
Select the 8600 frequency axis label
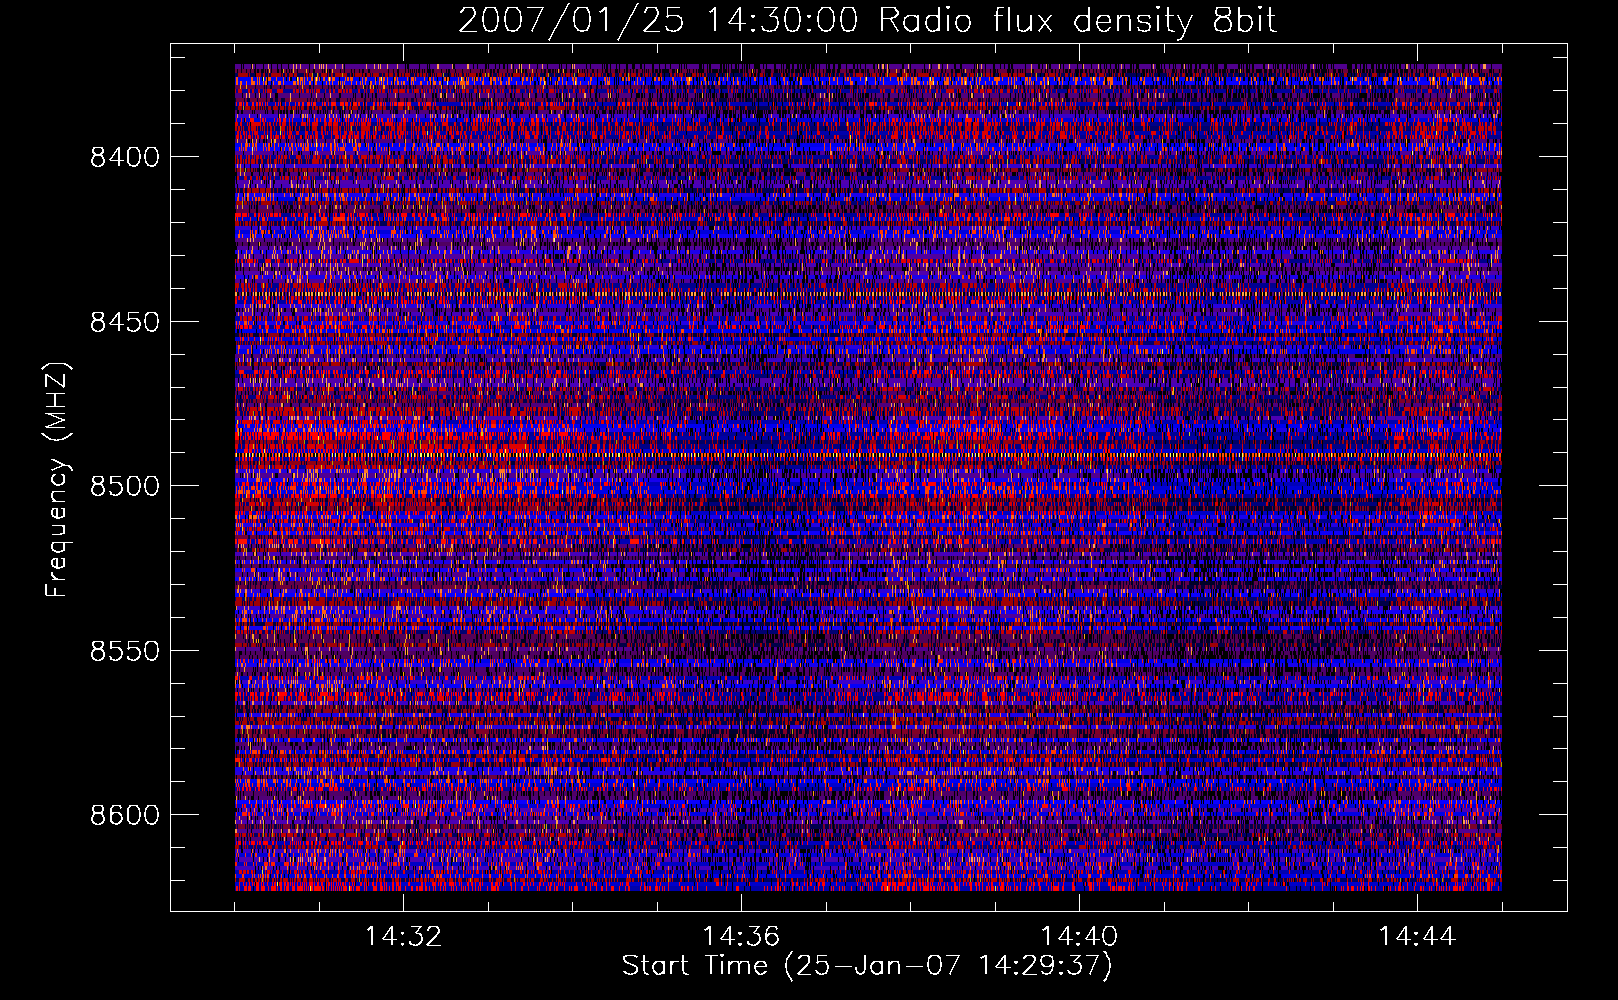click(123, 815)
